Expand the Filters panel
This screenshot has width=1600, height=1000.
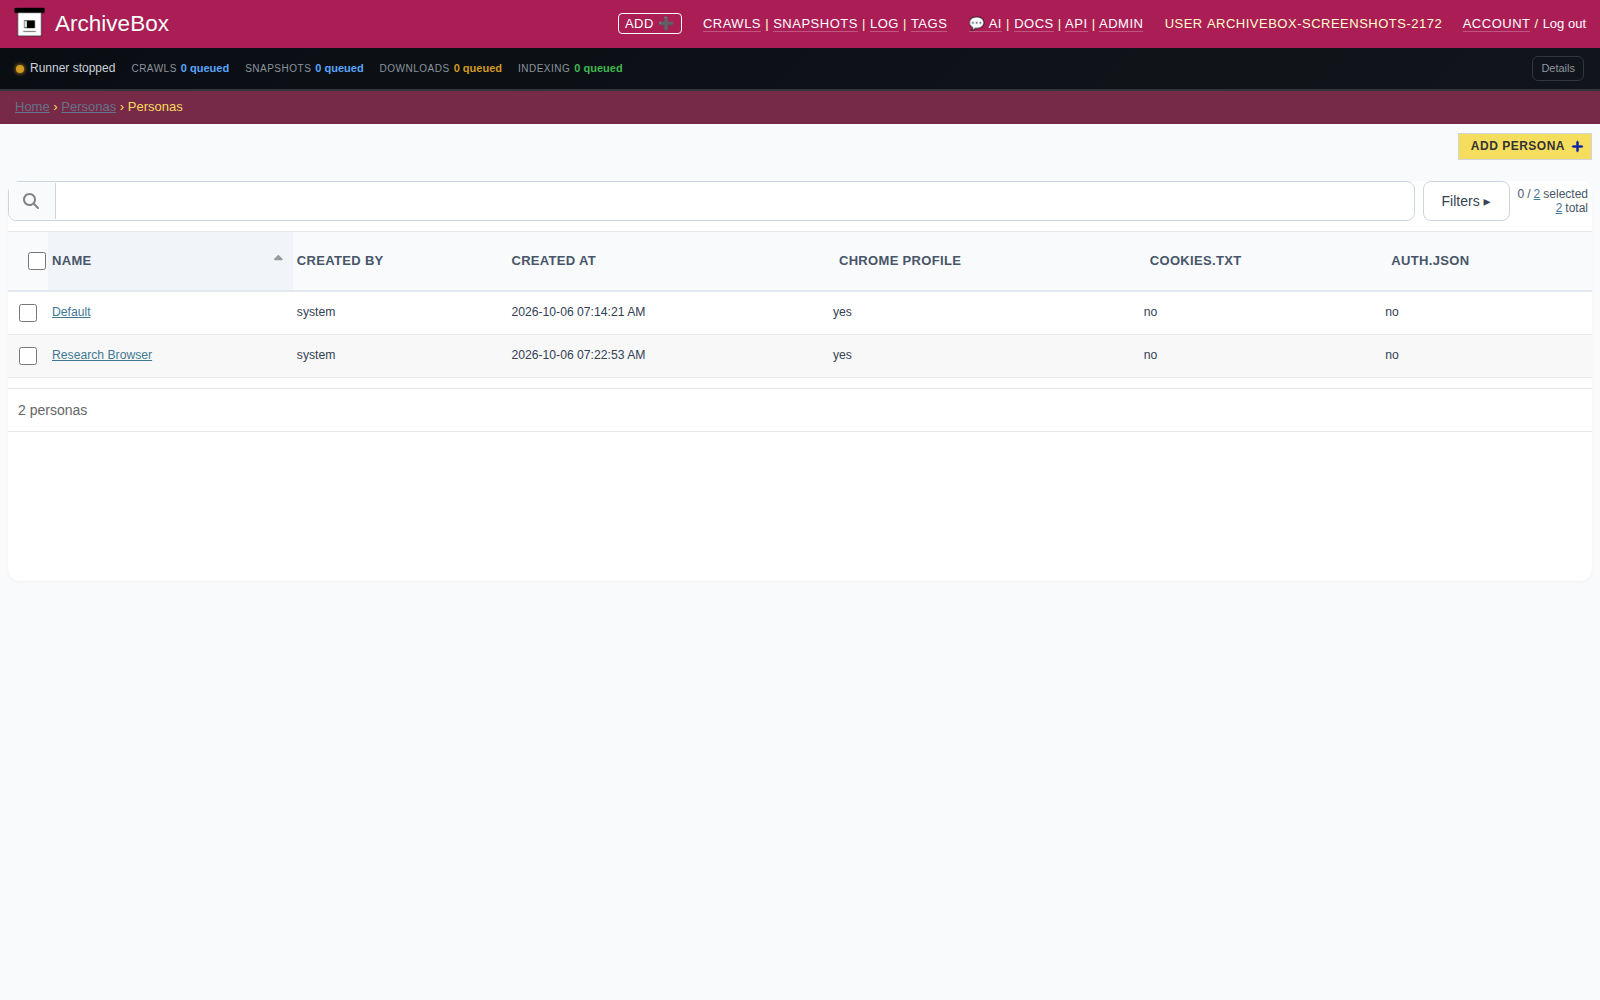1466,201
